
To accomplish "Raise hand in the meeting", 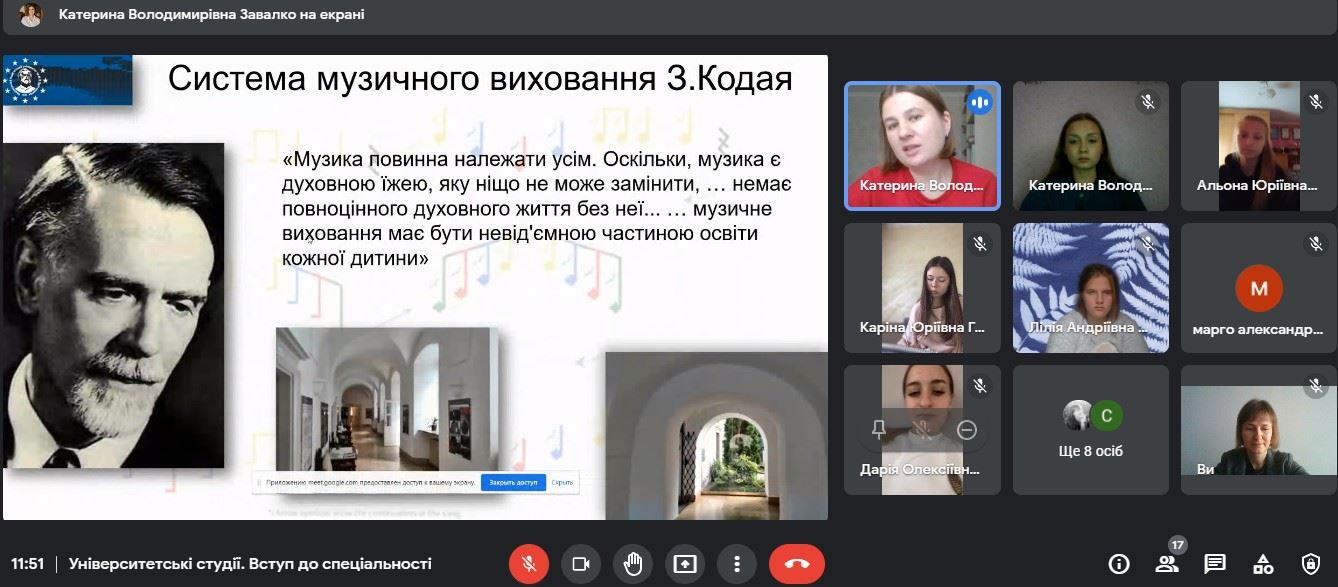I will [633, 564].
